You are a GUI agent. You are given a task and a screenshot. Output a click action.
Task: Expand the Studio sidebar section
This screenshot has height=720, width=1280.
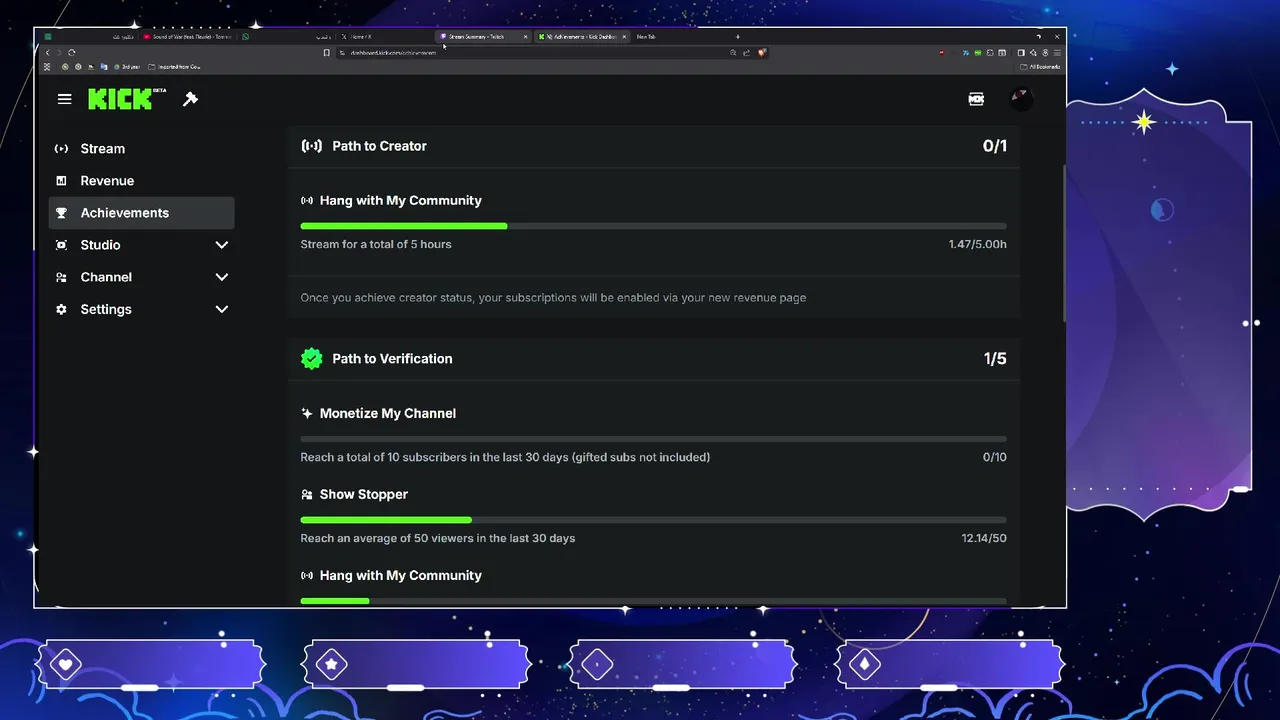(222, 245)
